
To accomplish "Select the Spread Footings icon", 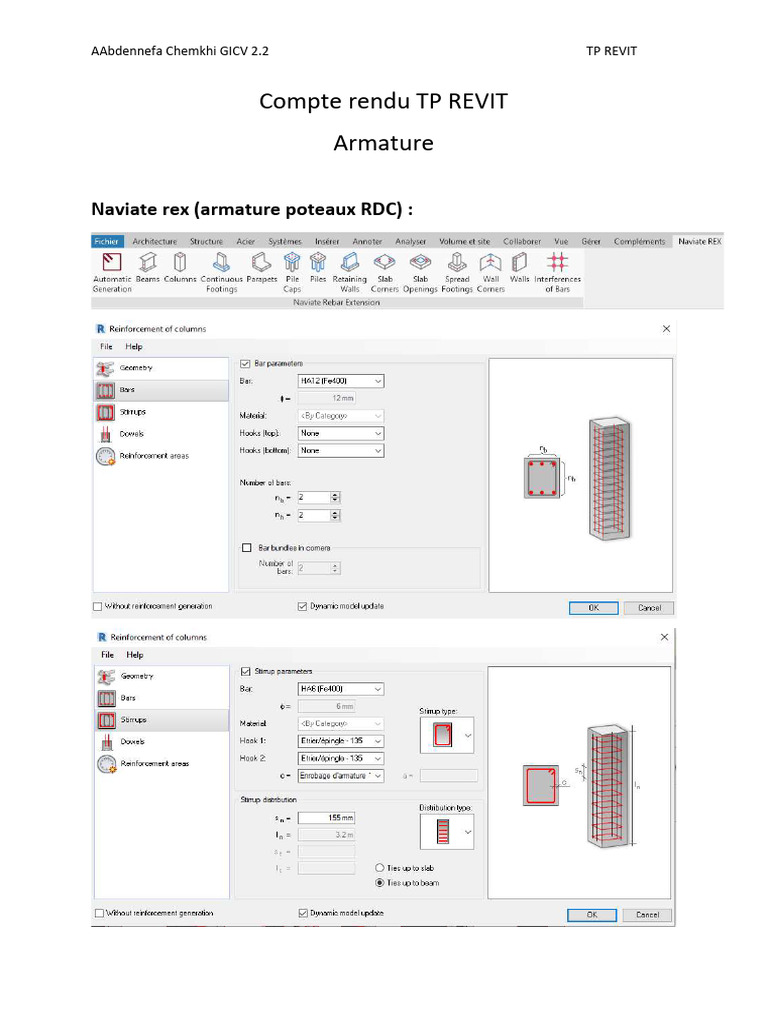I will [x=456, y=272].
